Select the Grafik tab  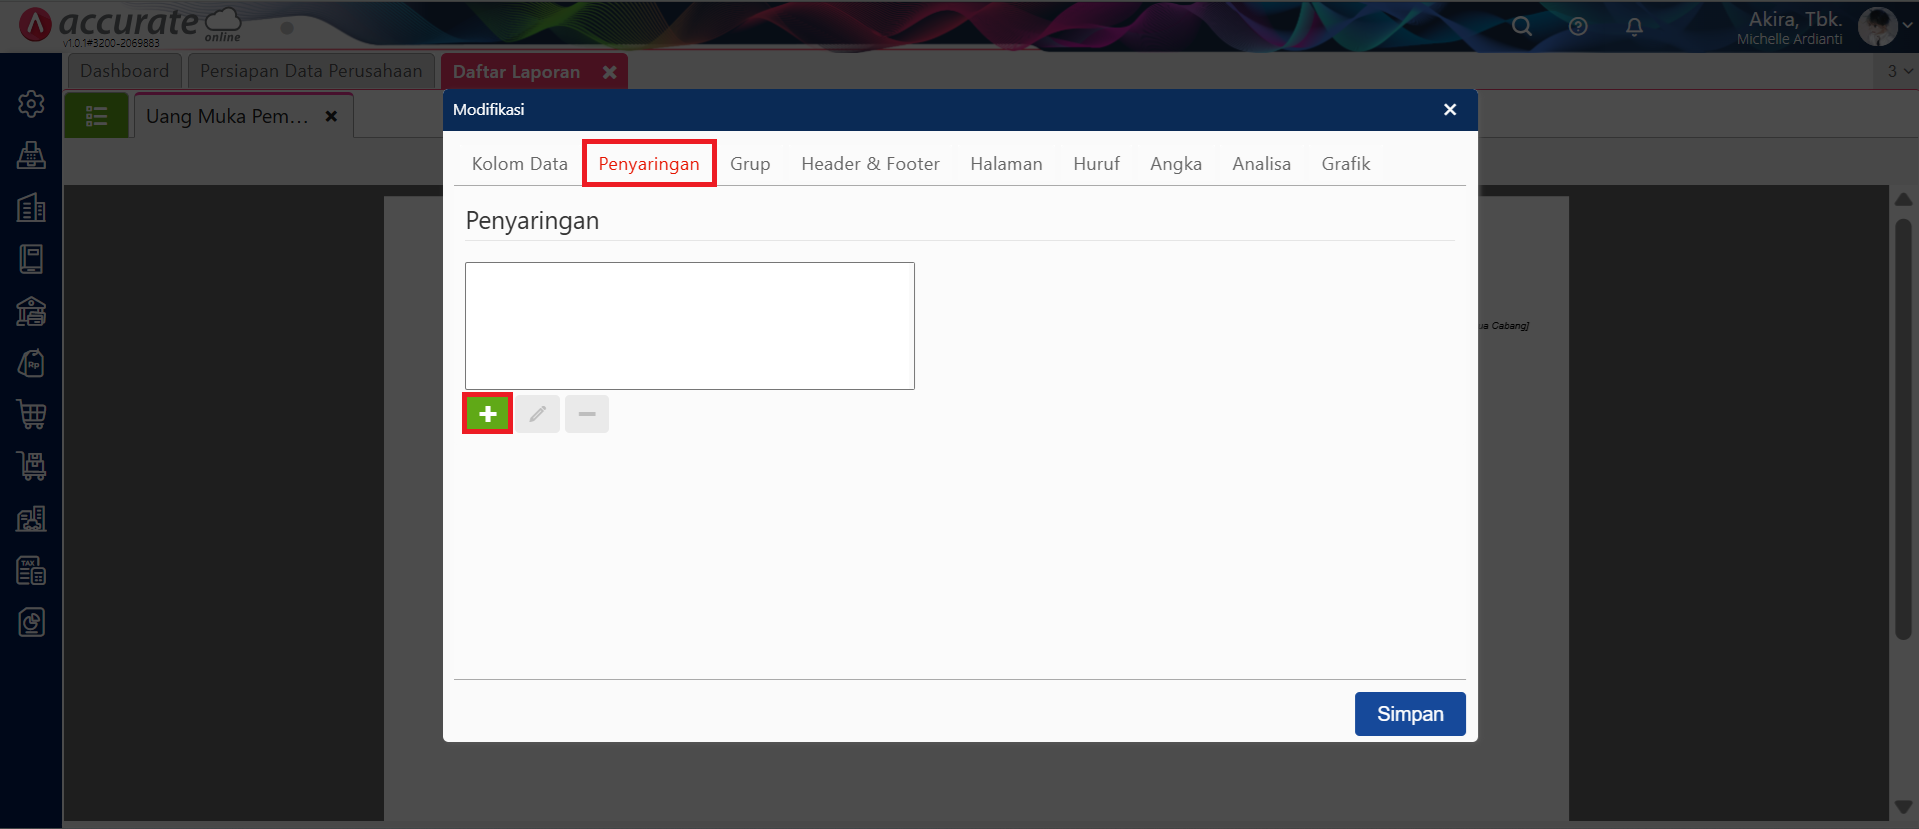[x=1345, y=164]
